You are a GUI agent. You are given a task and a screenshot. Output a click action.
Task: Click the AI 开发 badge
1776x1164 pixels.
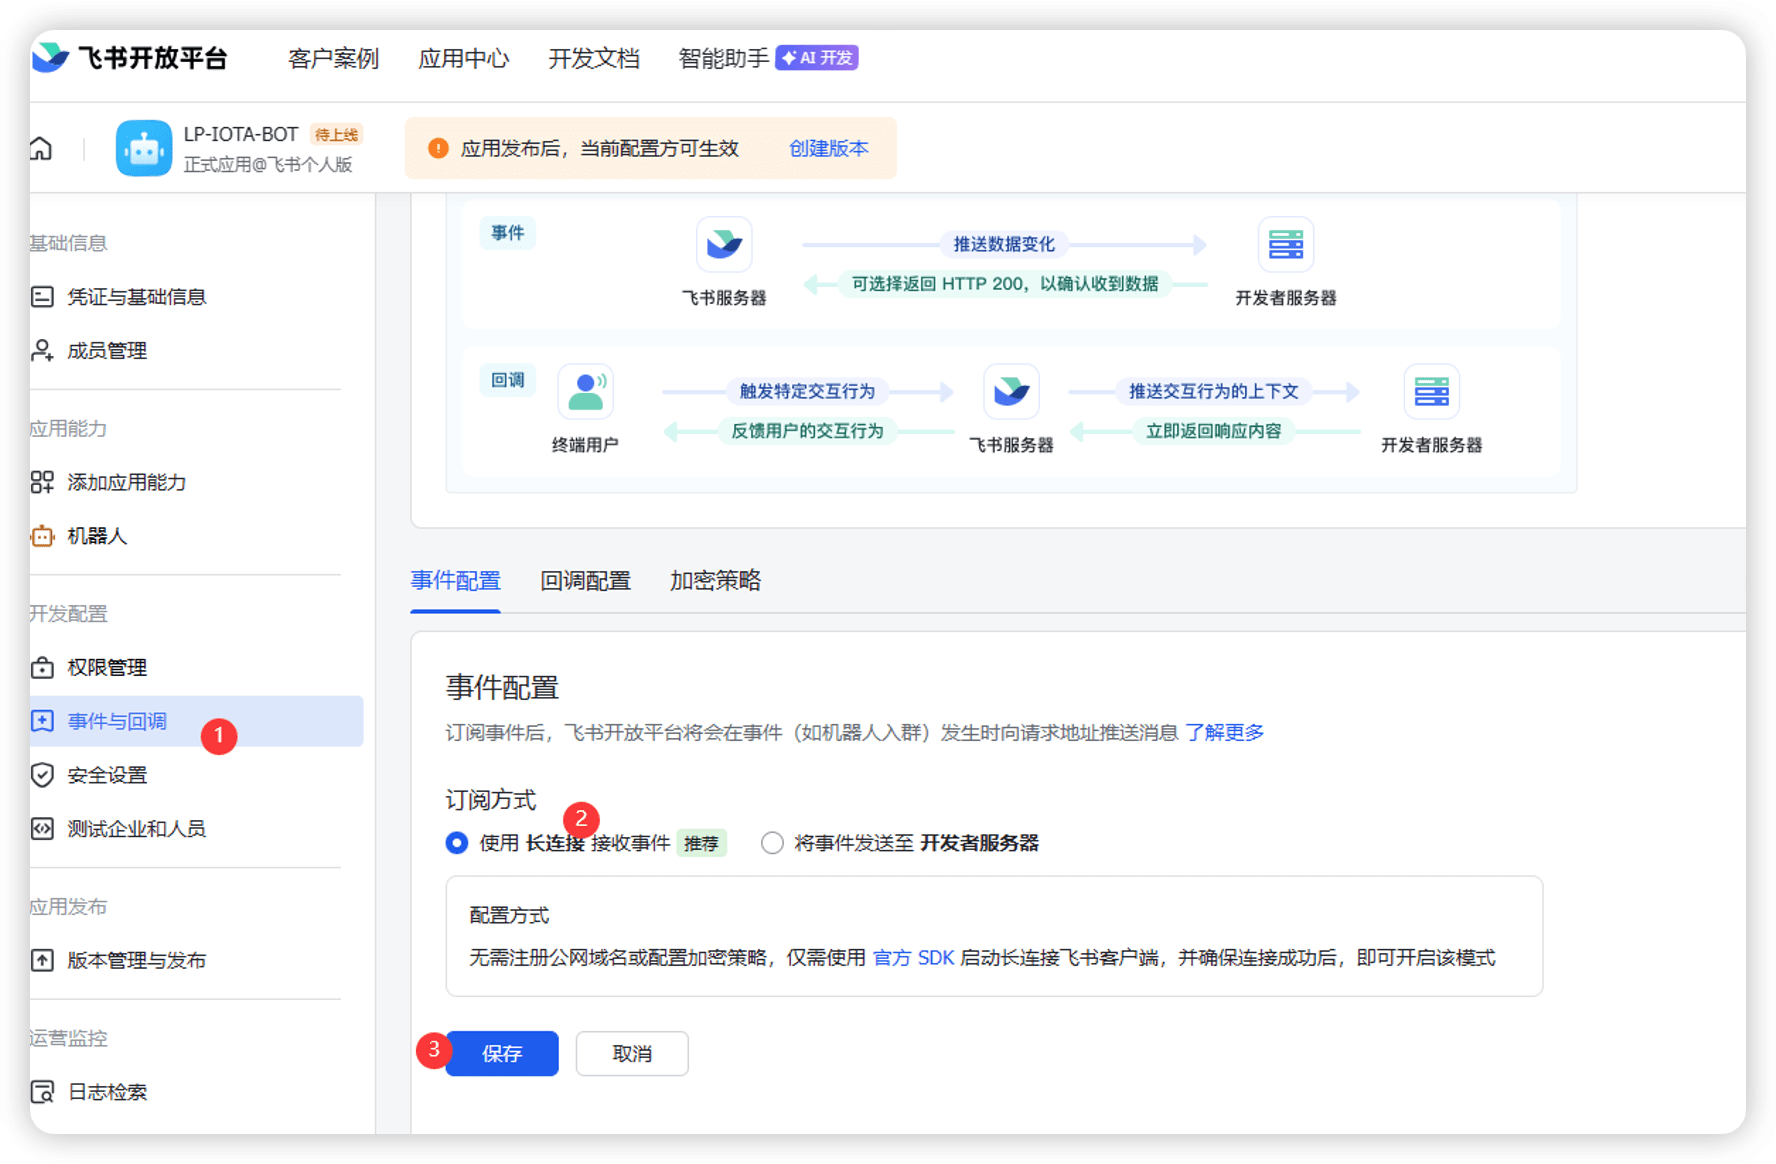817,58
